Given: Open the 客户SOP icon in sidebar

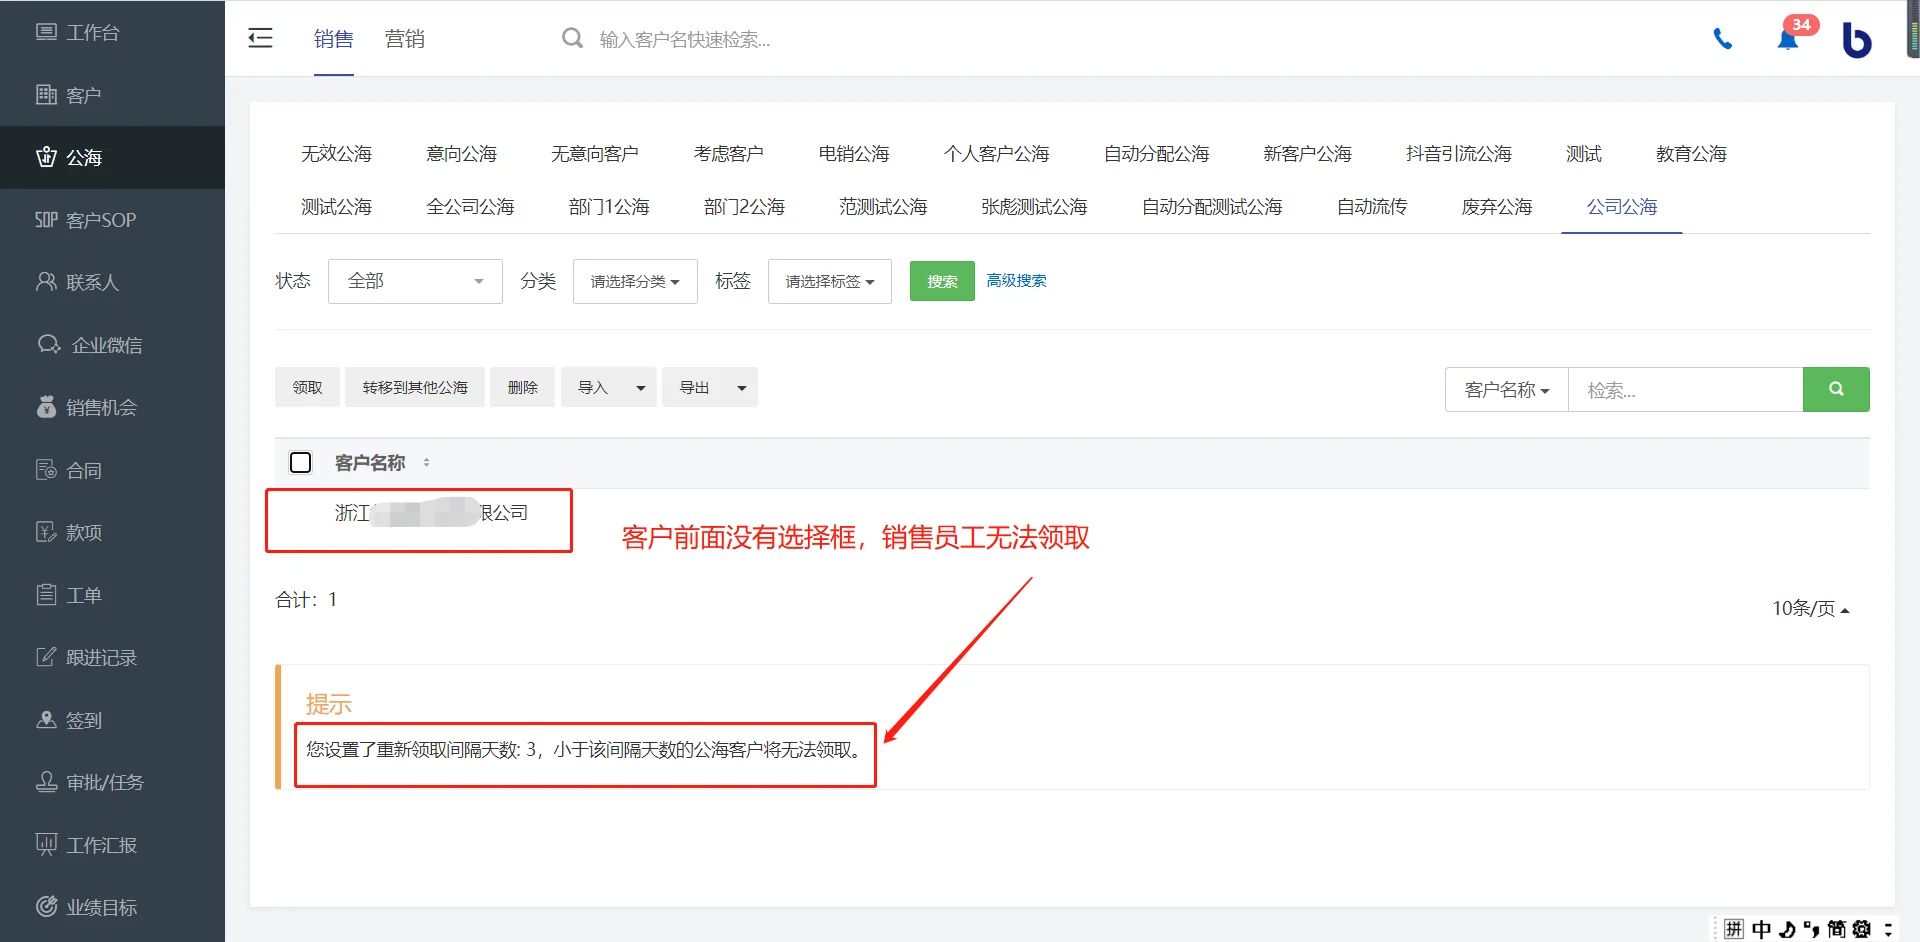Looking at the screenshot, I should [46, 220].
